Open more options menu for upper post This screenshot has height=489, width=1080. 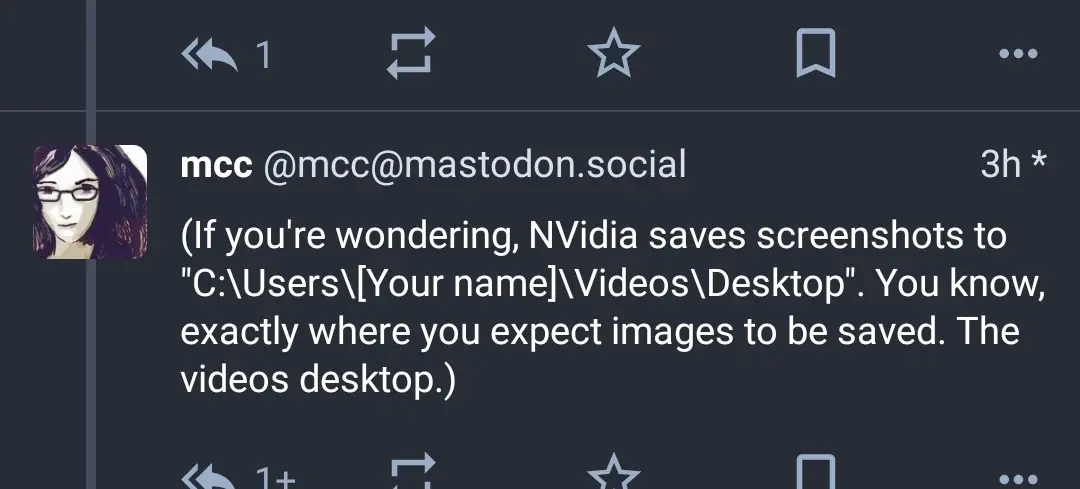[1018, 54]
